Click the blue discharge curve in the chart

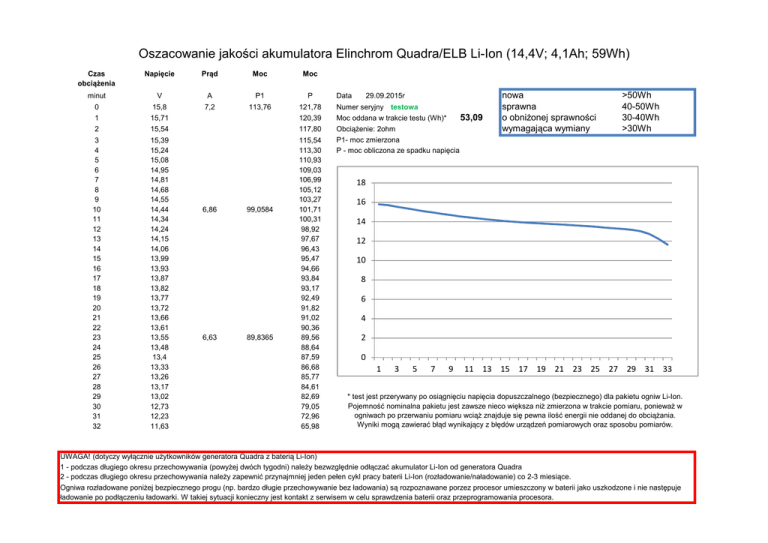coord(500,222)
